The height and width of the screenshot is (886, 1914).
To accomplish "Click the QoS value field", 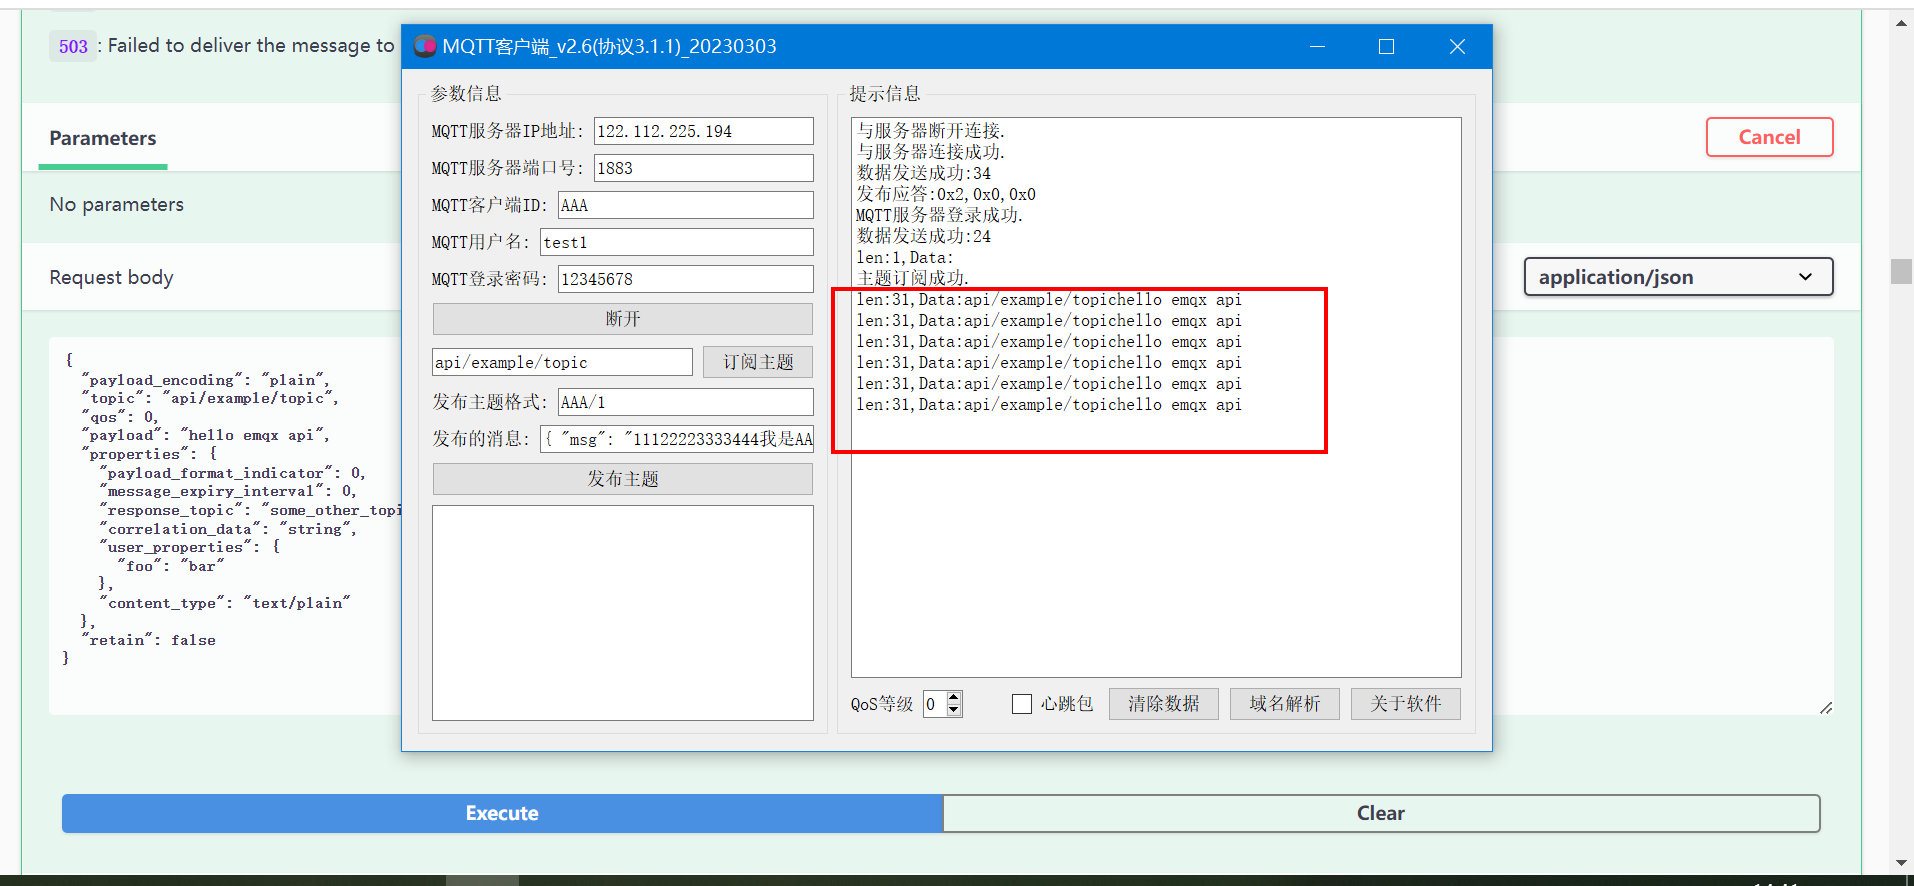I will 934,704.
